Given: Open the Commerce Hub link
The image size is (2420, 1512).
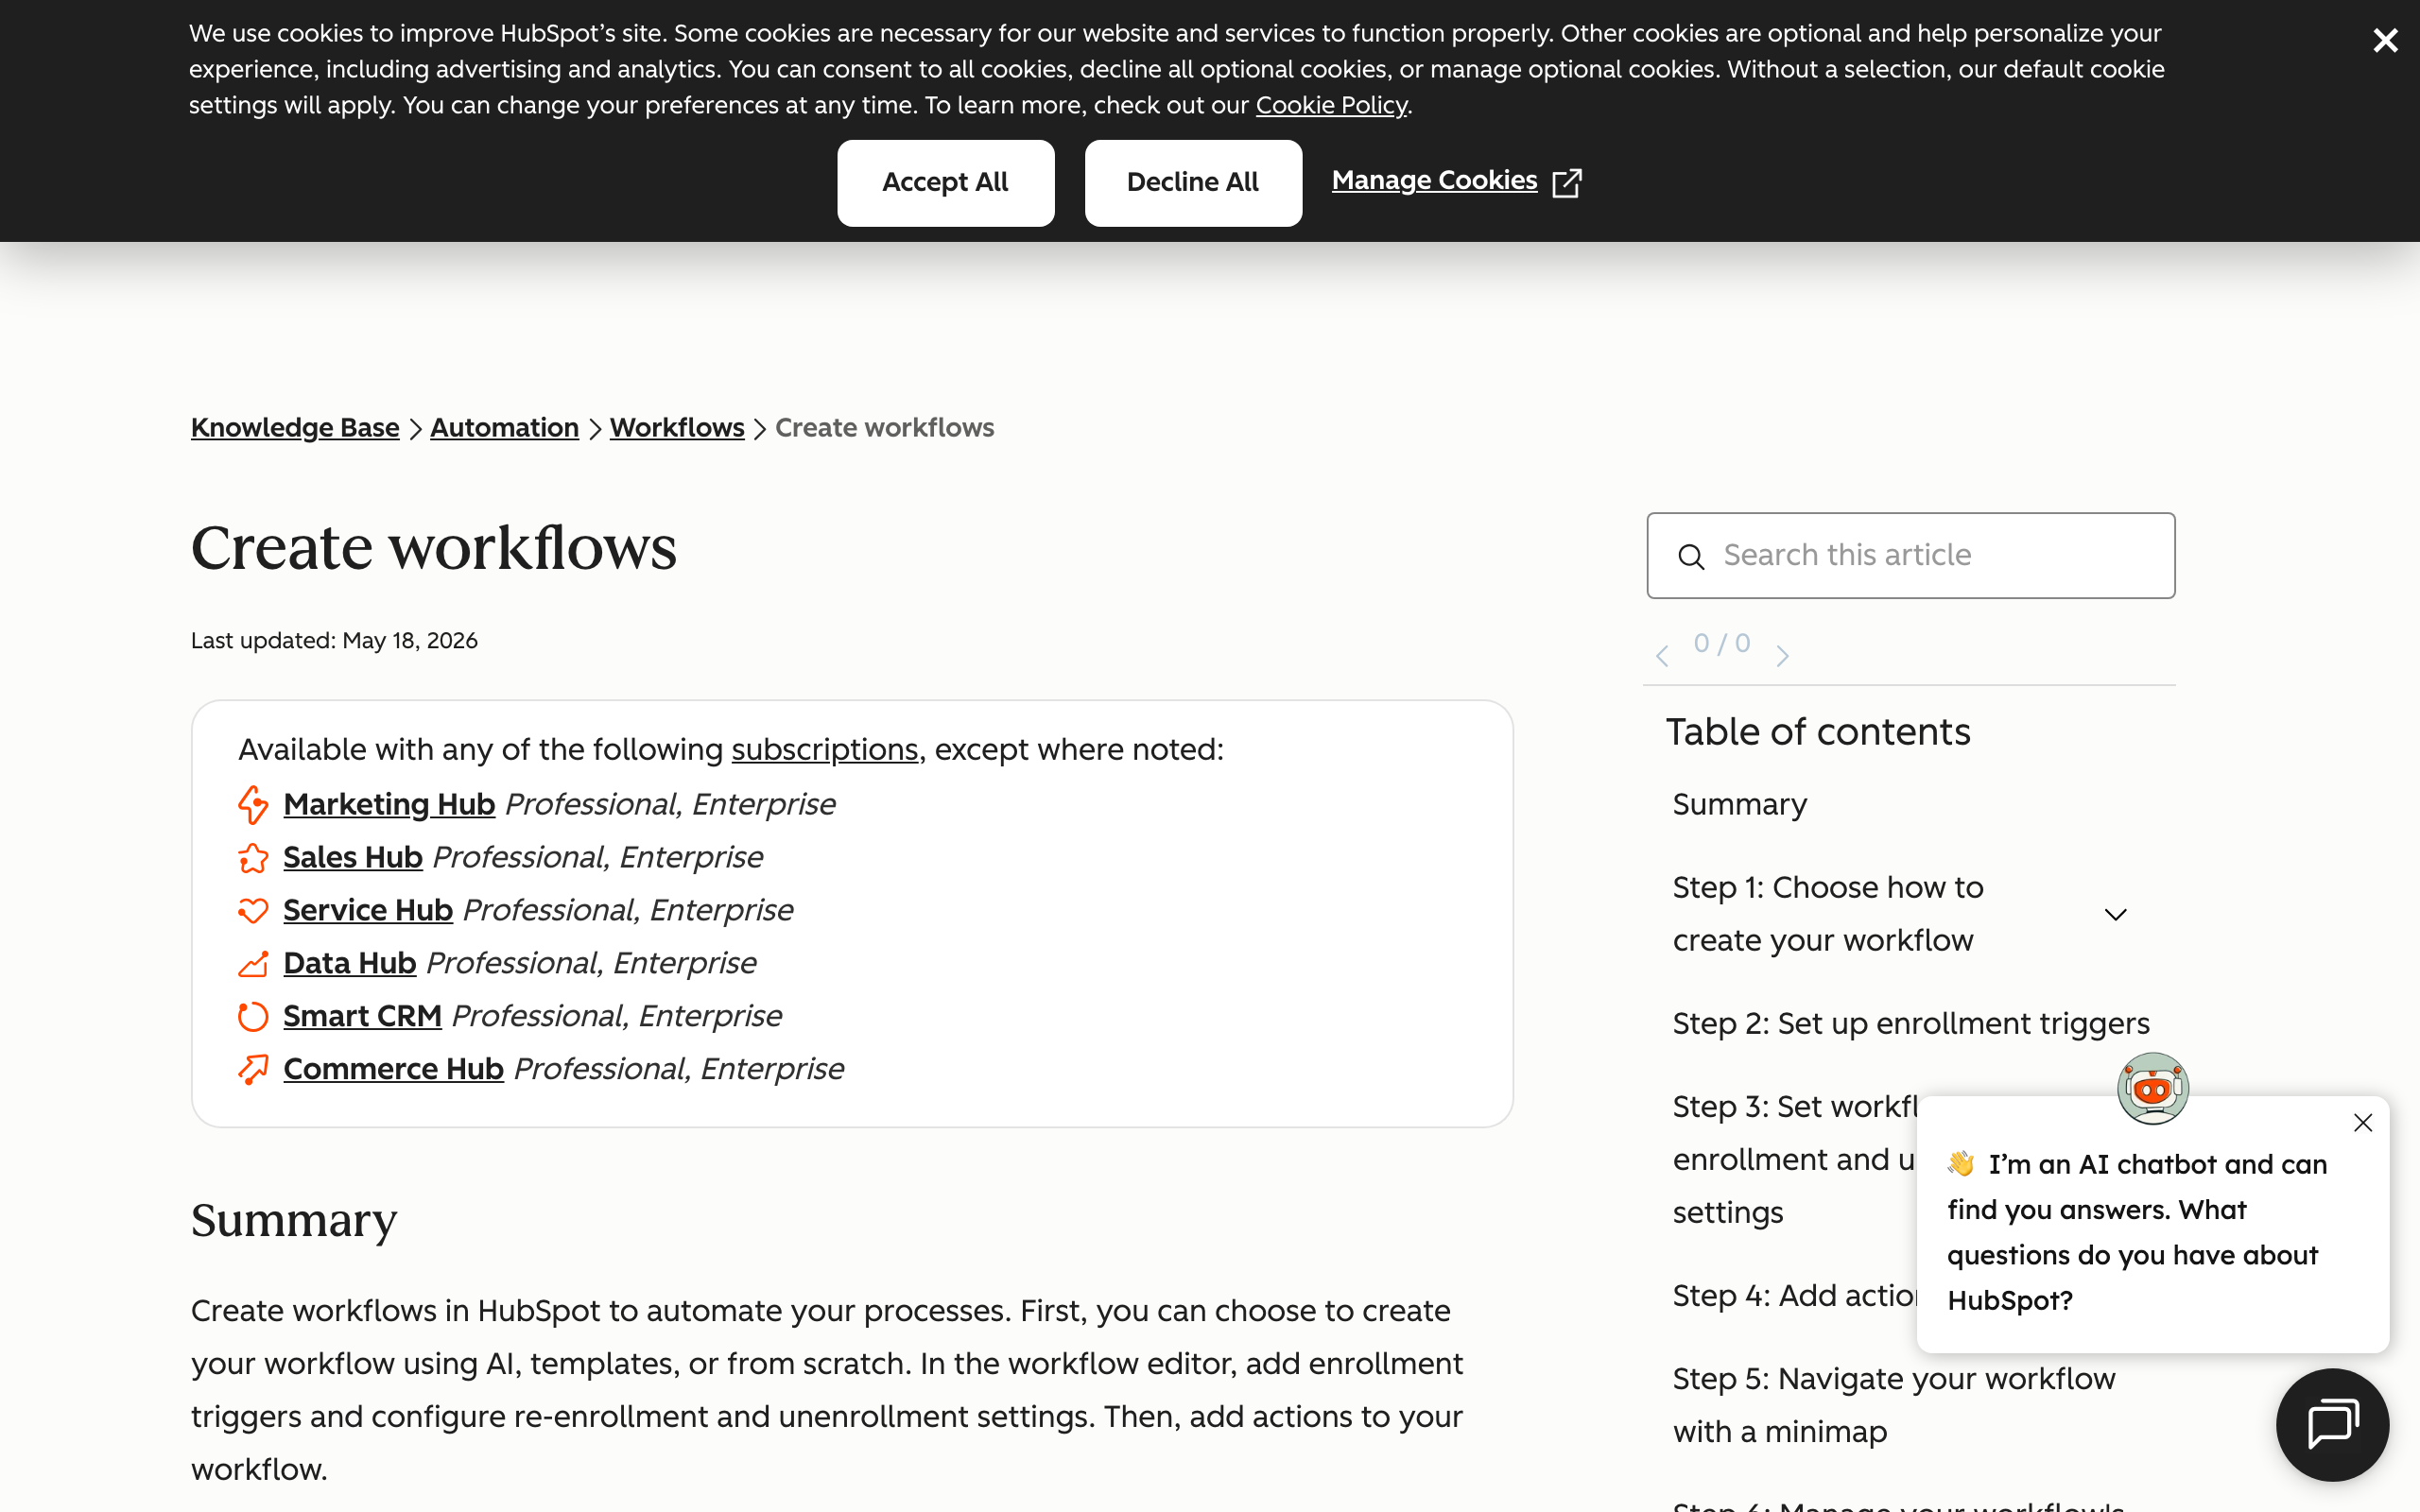Looking at the screenshot, I should click(393, 1070).
